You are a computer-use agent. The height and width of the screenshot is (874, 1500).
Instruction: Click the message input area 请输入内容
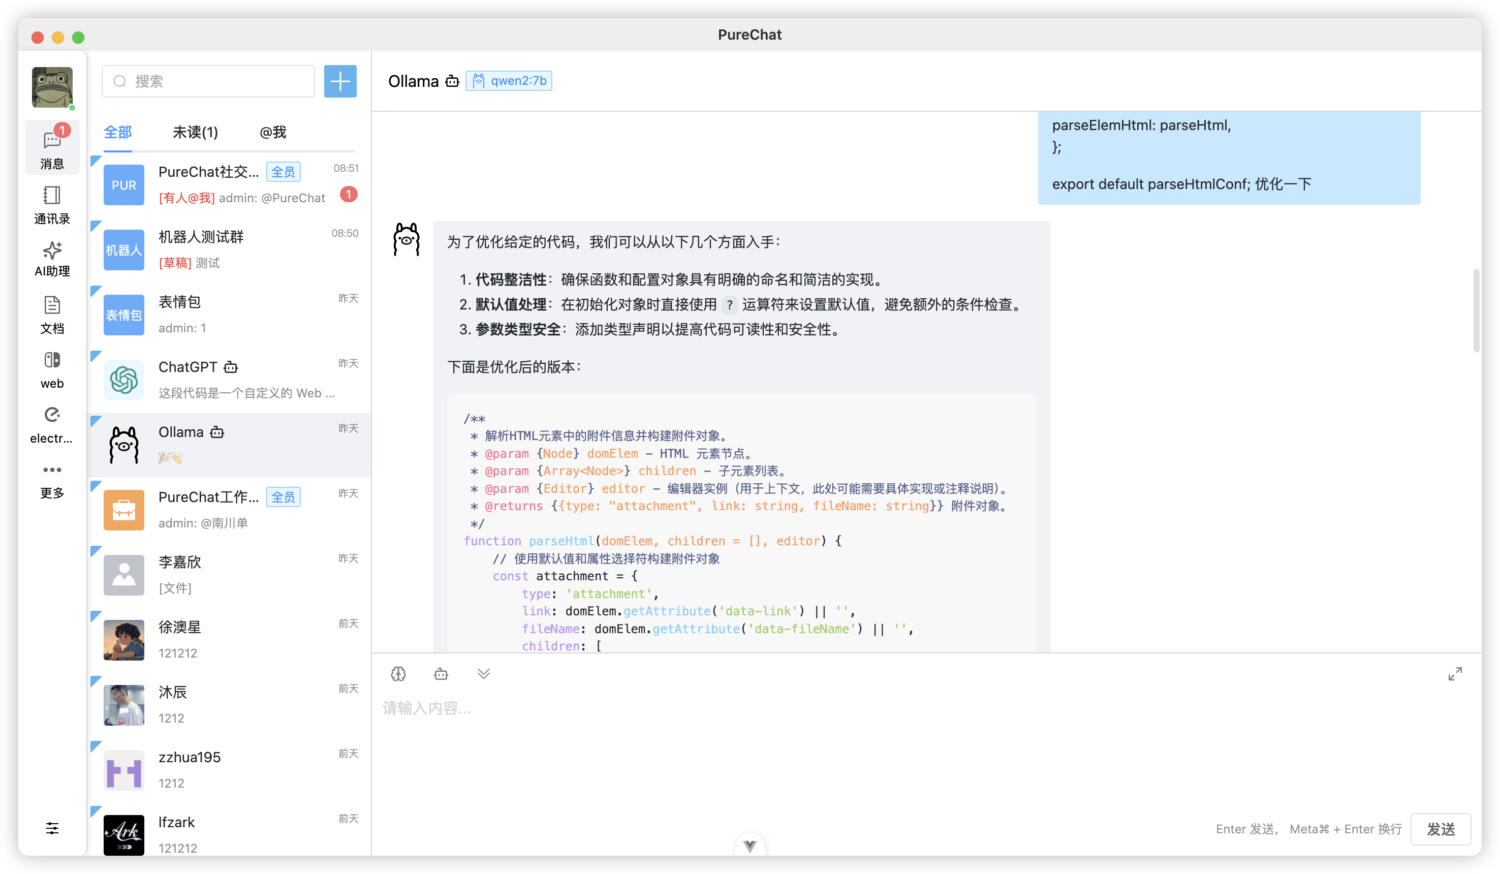click(x=926, y=750)
